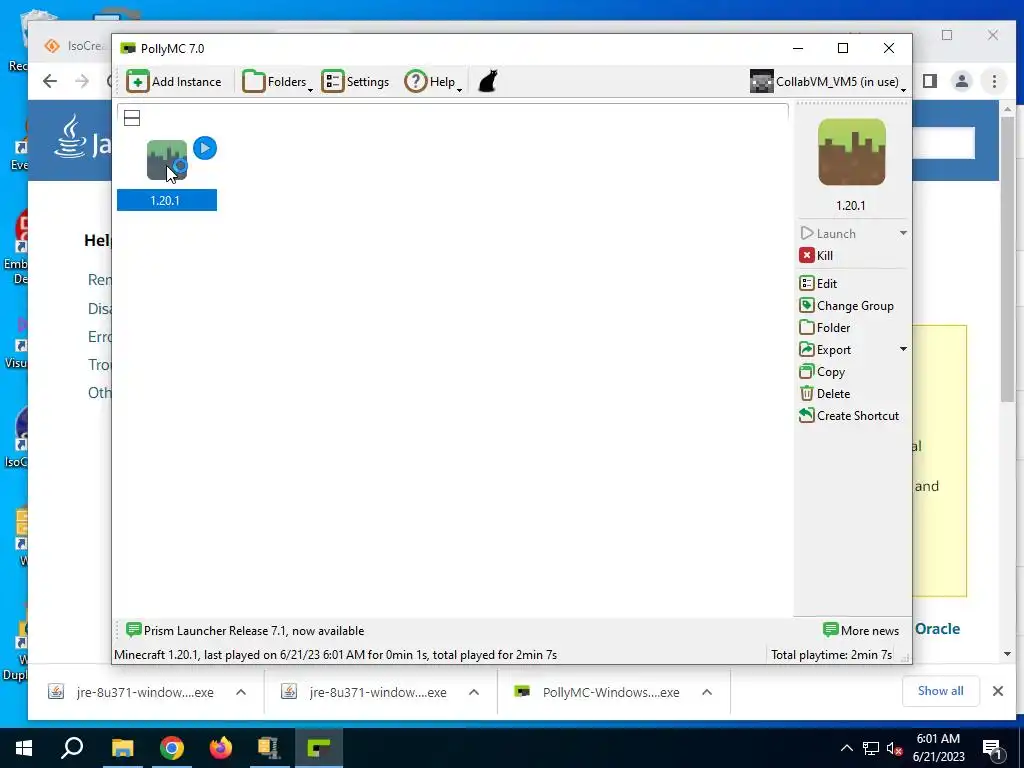Click Change Group
The height and width of the screenshot is (768, 1024).
tap(846, 306)
